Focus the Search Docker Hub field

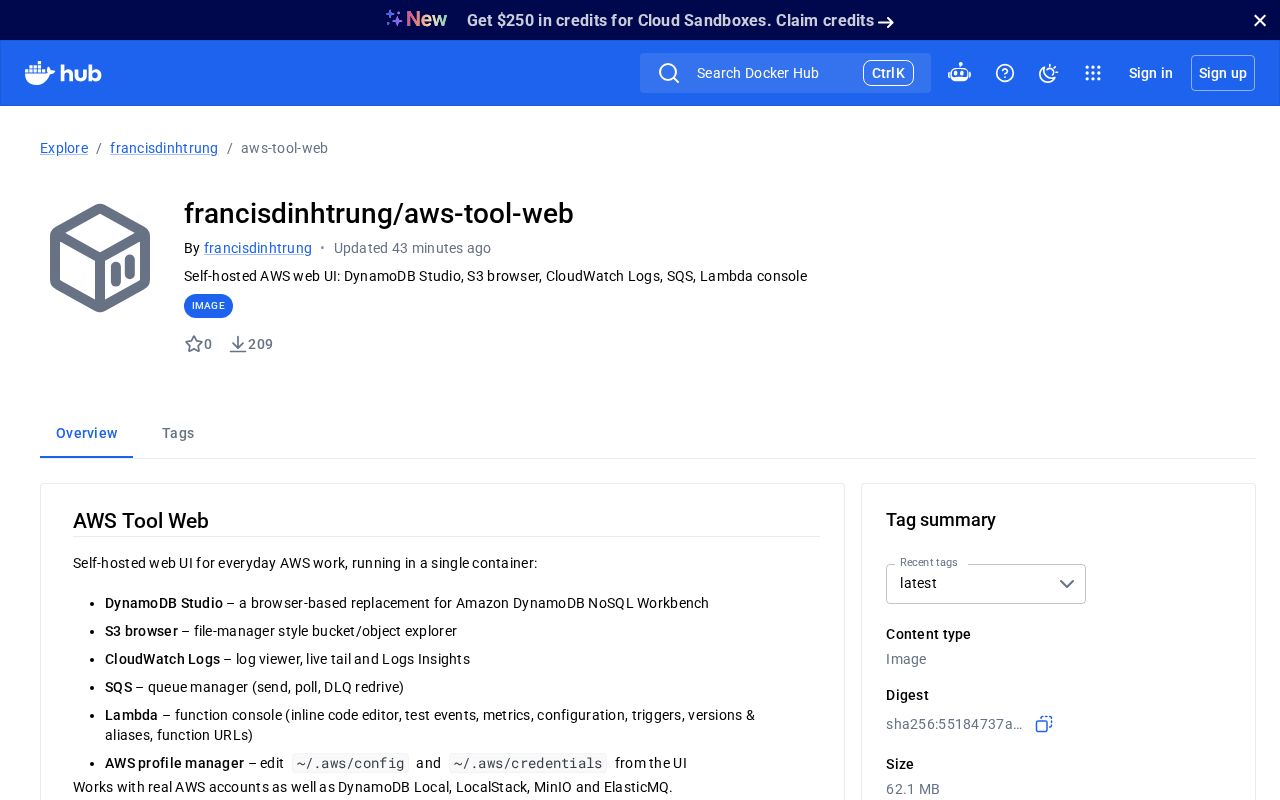(x=785, y=73)
